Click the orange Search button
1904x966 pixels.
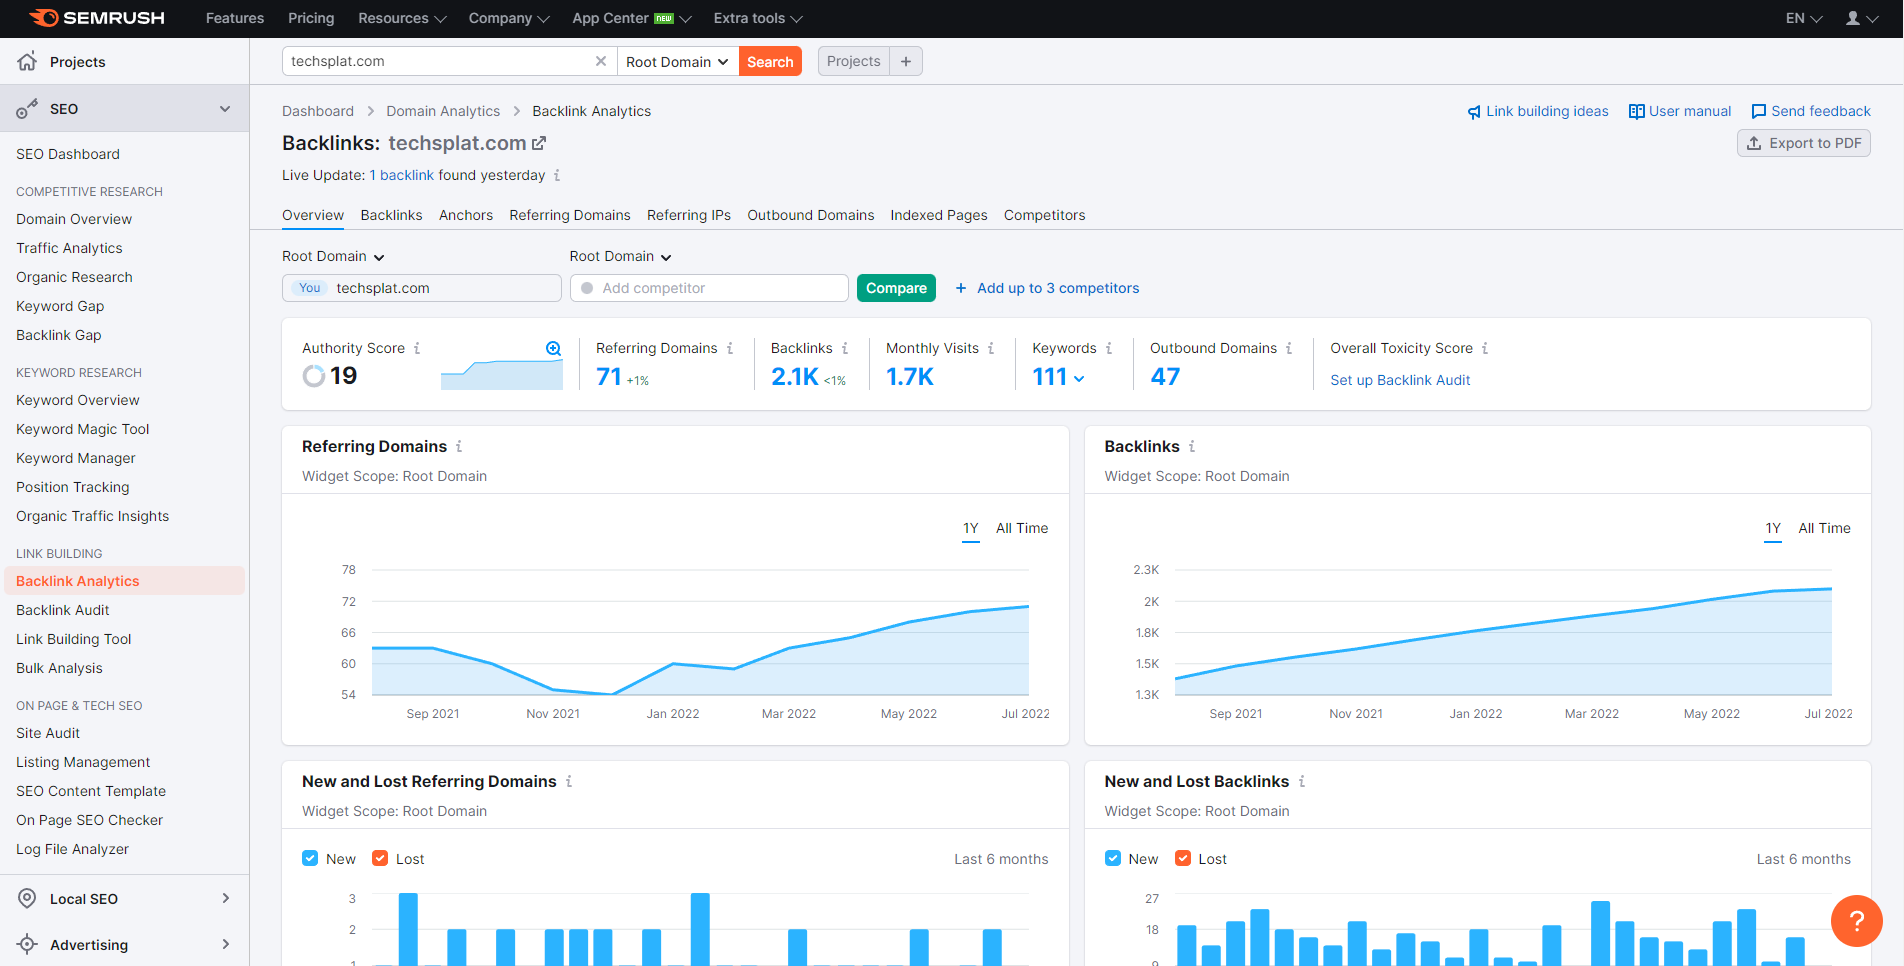[x=770, y=61]
